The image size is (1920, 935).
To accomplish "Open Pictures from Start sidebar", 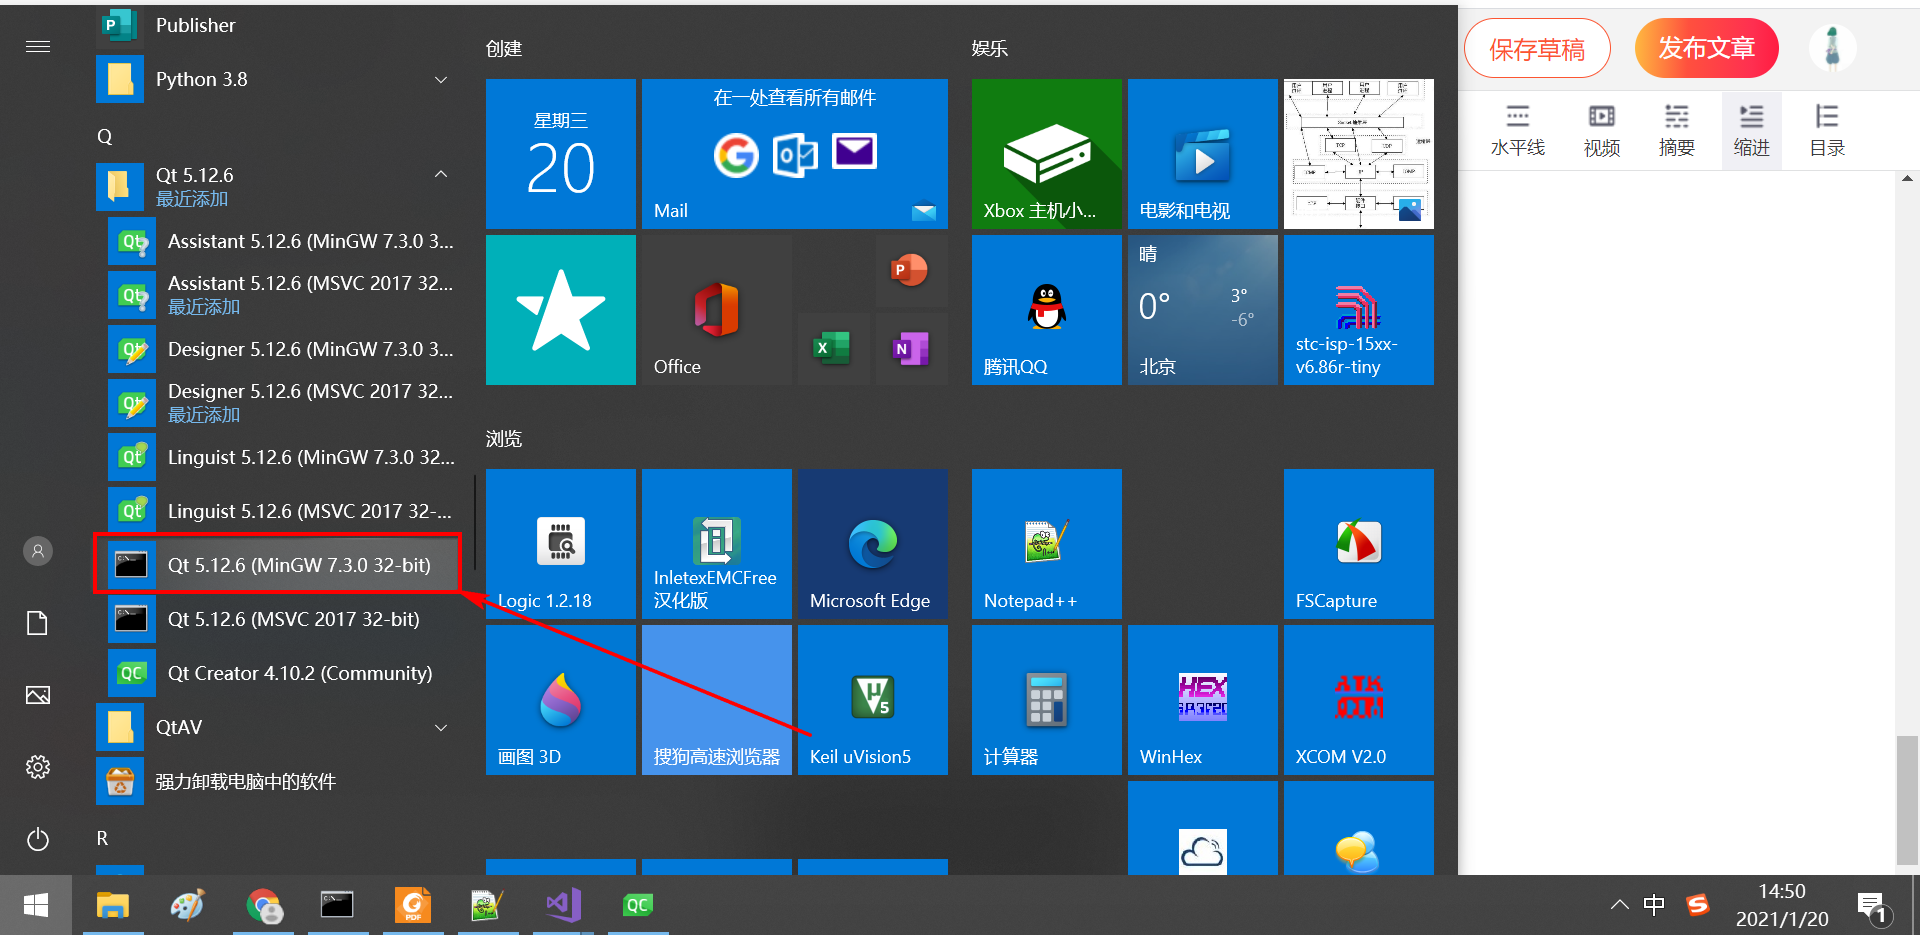I will pos(38,695).
